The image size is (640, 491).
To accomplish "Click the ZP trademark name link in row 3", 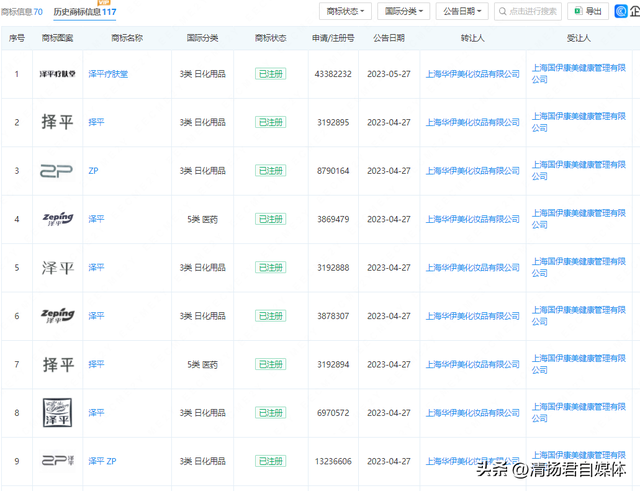I will click(x=93, y=171).
